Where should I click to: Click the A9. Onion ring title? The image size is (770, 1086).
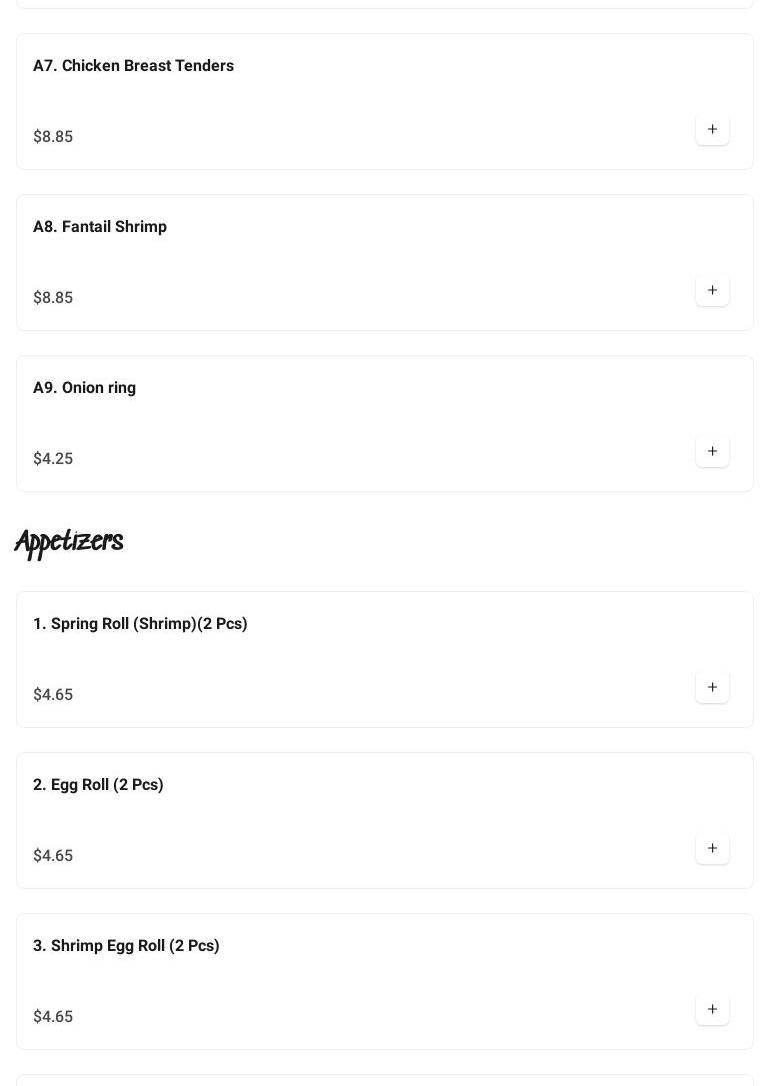[84, 388]
